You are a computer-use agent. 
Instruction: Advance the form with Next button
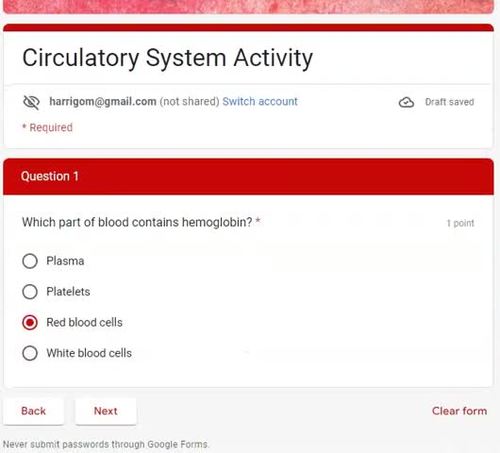point(106,411)
